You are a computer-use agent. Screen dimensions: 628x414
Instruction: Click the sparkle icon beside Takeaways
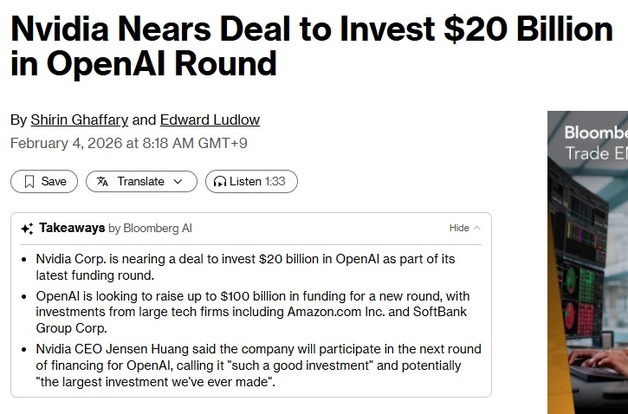[x=27, y=228]
